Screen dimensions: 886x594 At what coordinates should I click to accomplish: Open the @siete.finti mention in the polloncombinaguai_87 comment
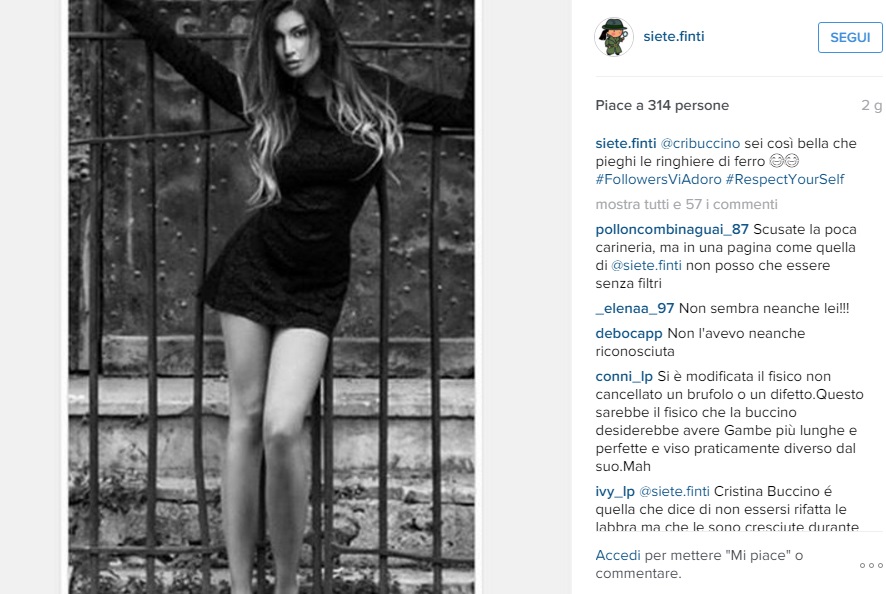646,265
